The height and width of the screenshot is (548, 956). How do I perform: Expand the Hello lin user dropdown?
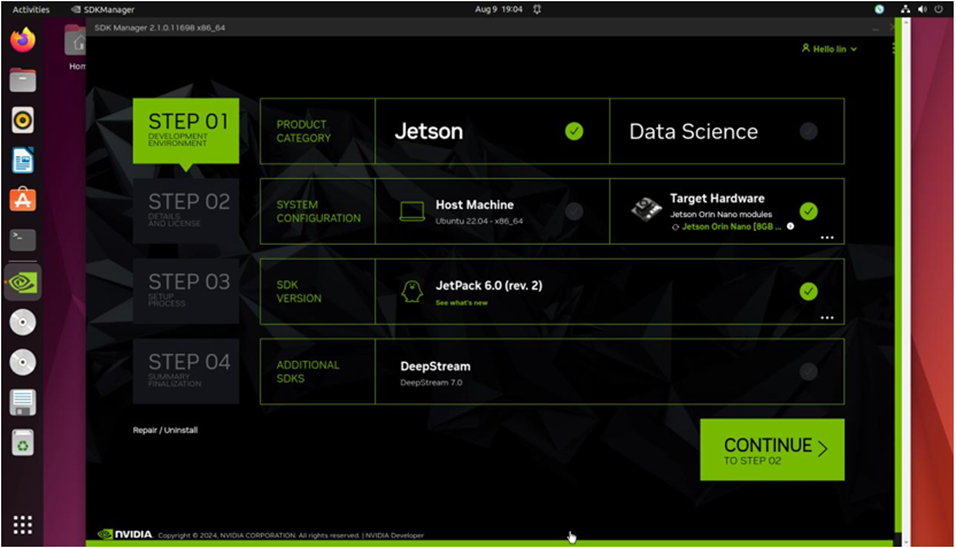(x=829, y=49)
